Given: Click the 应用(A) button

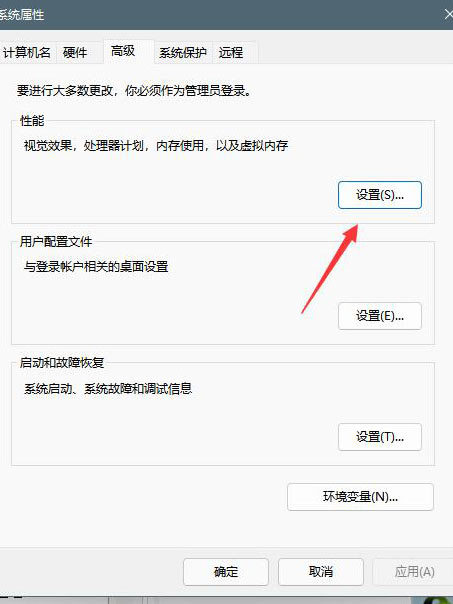Looking at the screenshot, I should point(414,572).
